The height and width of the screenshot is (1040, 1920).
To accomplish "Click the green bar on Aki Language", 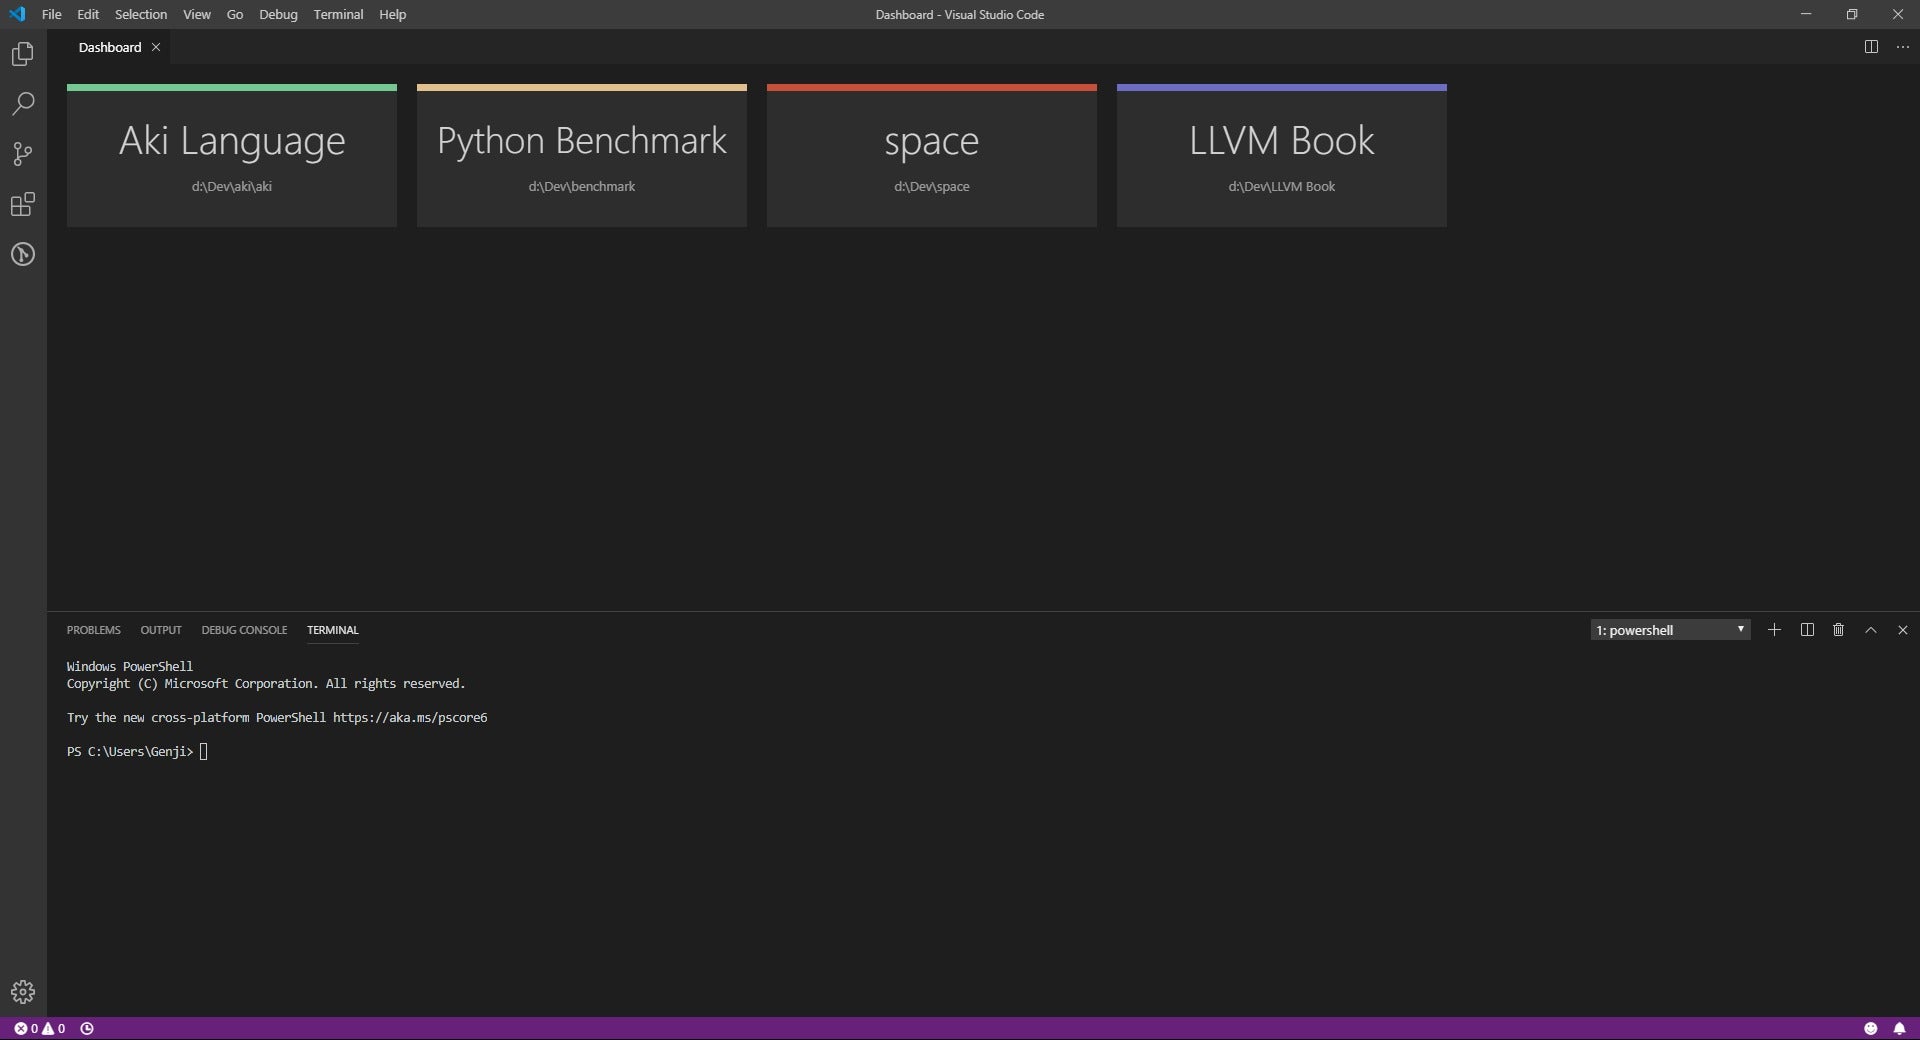I will (x=232, y=87).
